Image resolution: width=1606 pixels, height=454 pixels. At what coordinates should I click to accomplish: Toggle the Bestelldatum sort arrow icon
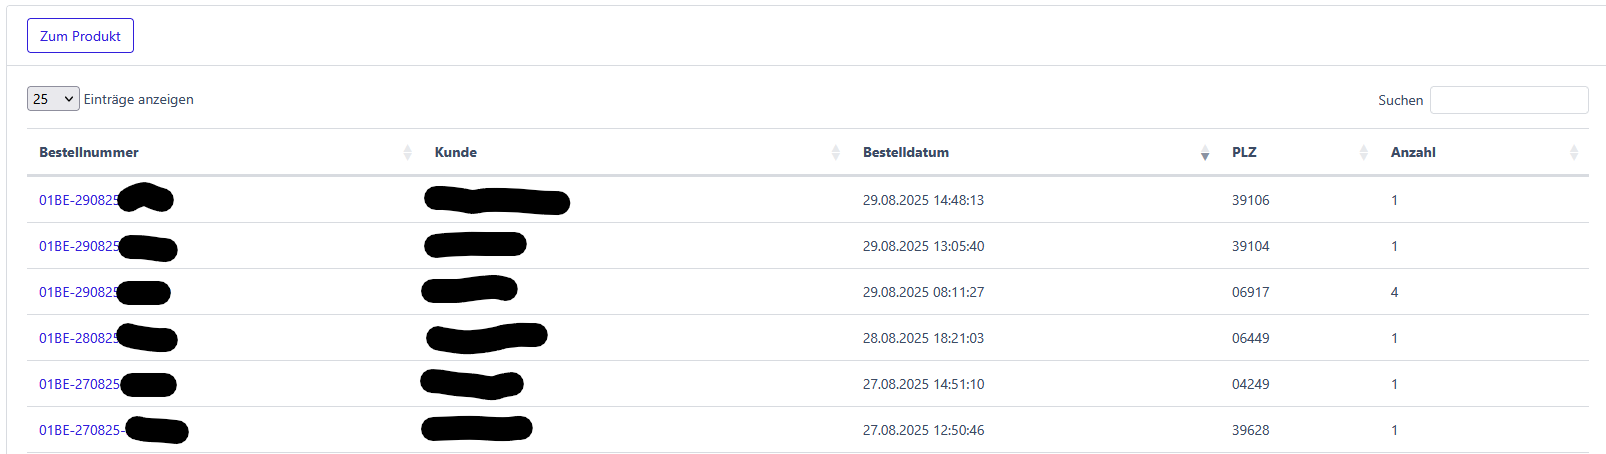1204,152
